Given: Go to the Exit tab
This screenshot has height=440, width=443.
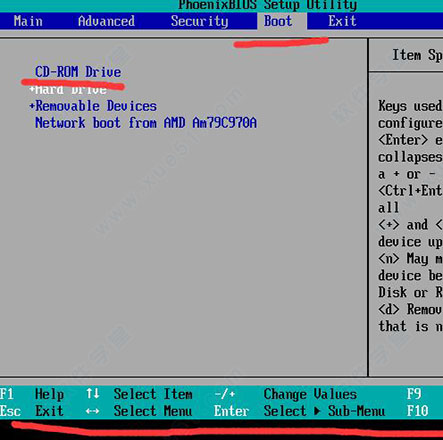Looking at the screenshot, I should coord(342,21).
